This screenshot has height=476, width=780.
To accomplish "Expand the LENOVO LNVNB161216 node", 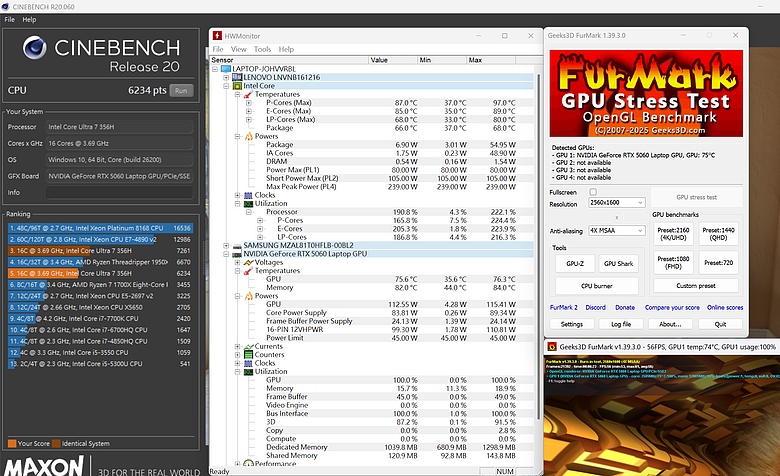I will point(226,77).
